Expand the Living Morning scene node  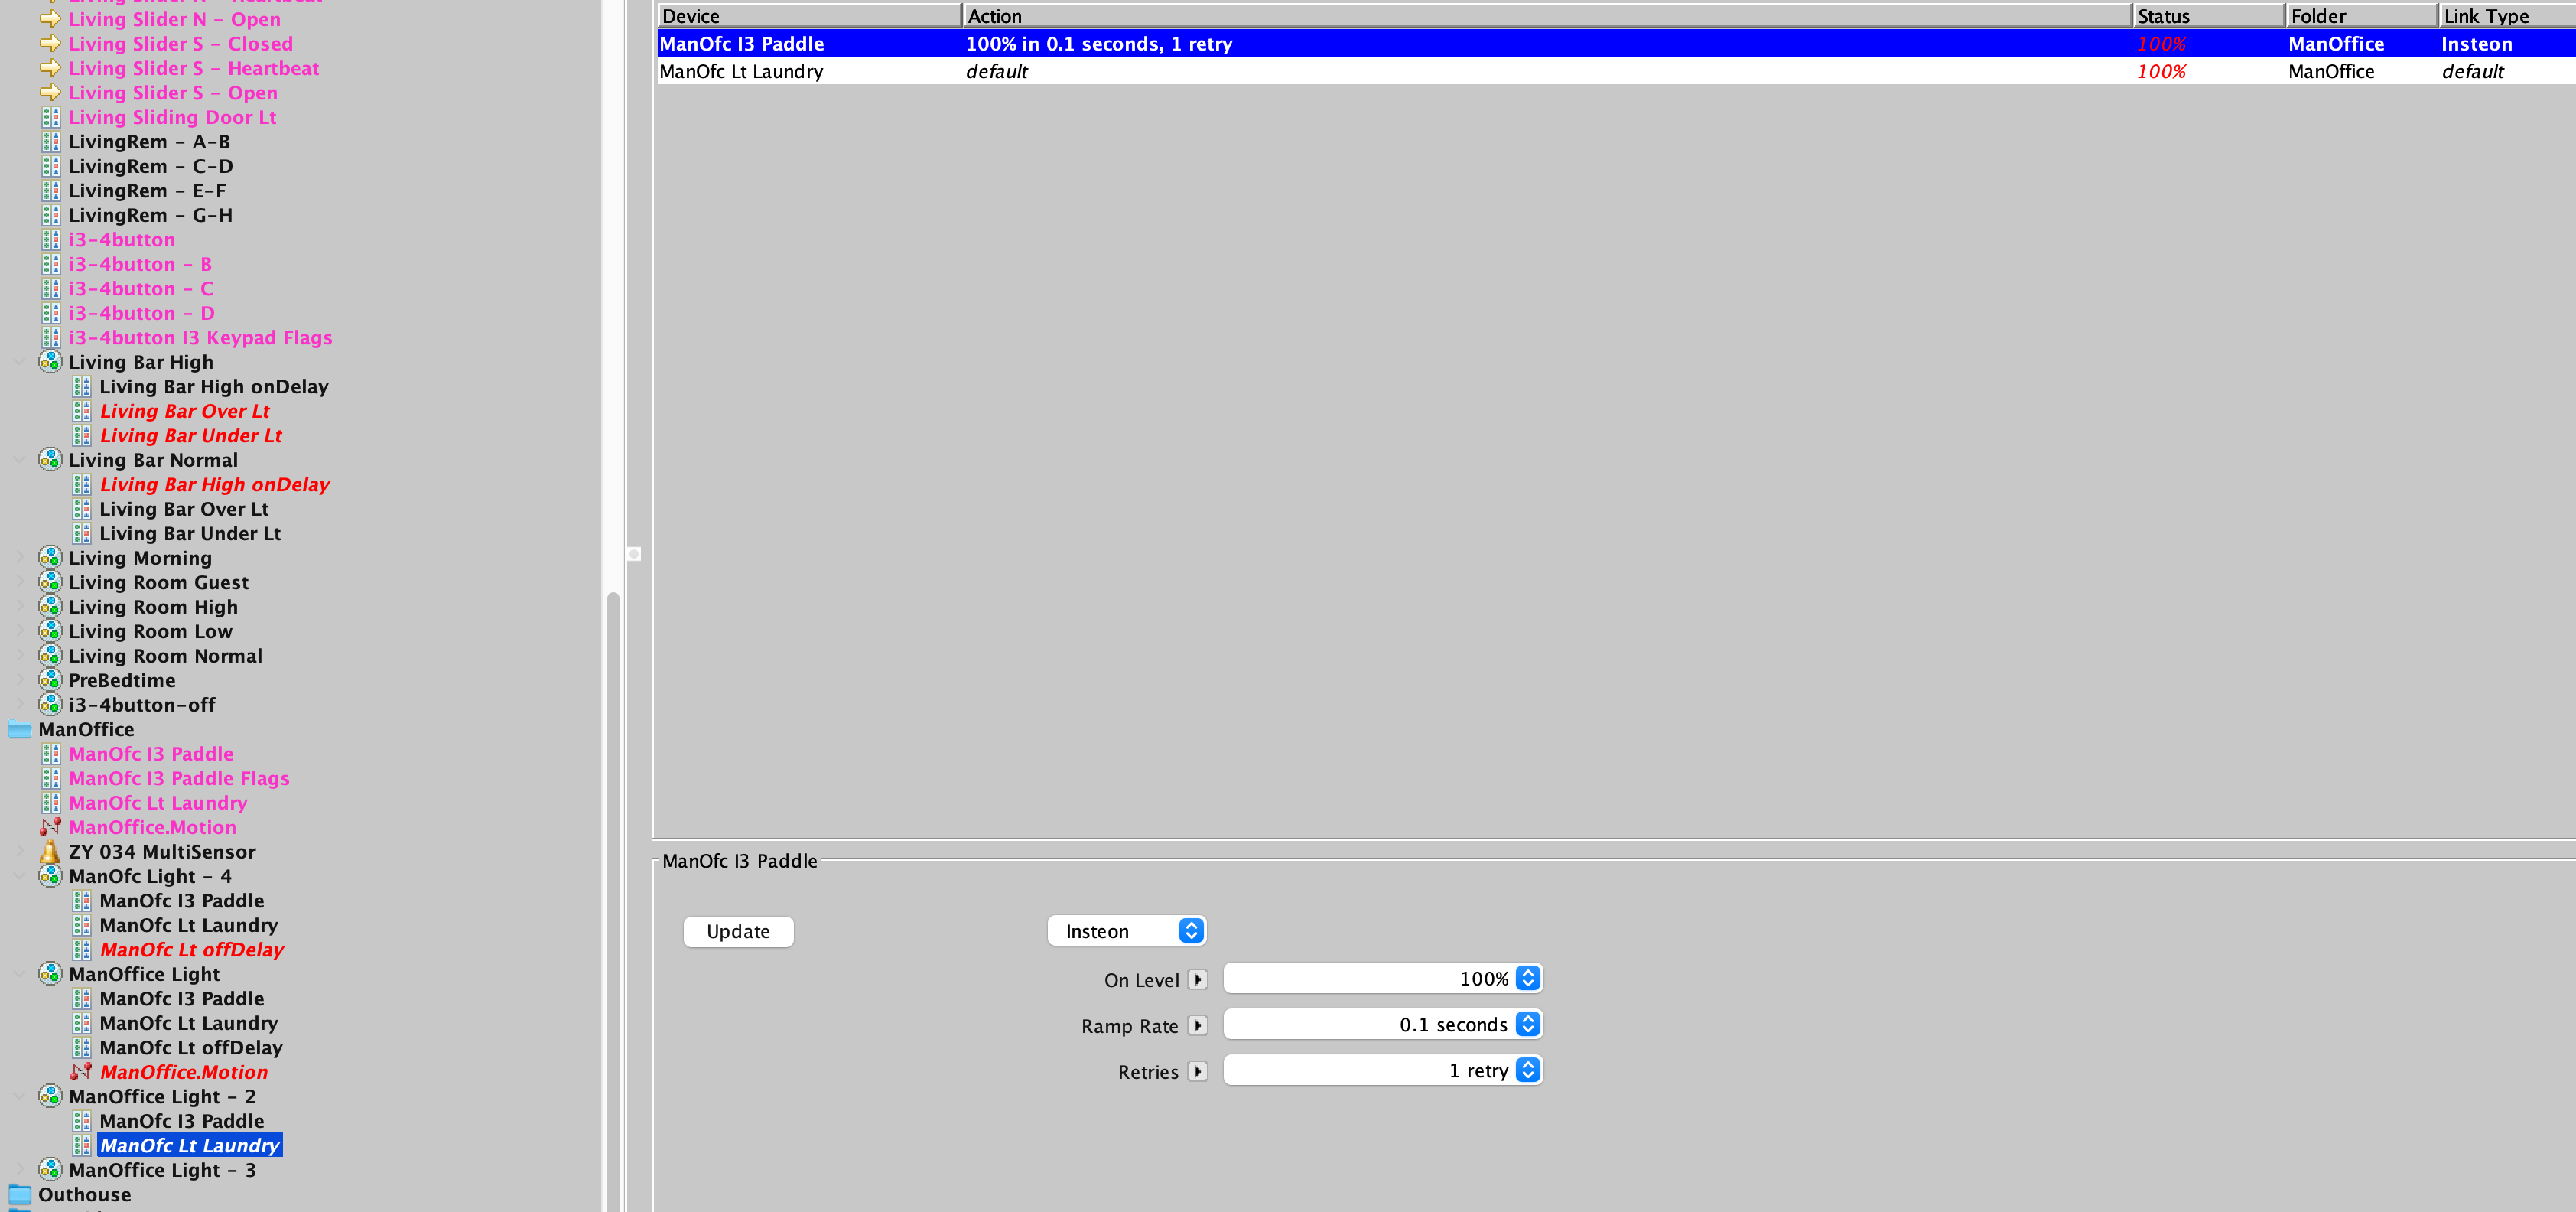[x=20, y=558]
